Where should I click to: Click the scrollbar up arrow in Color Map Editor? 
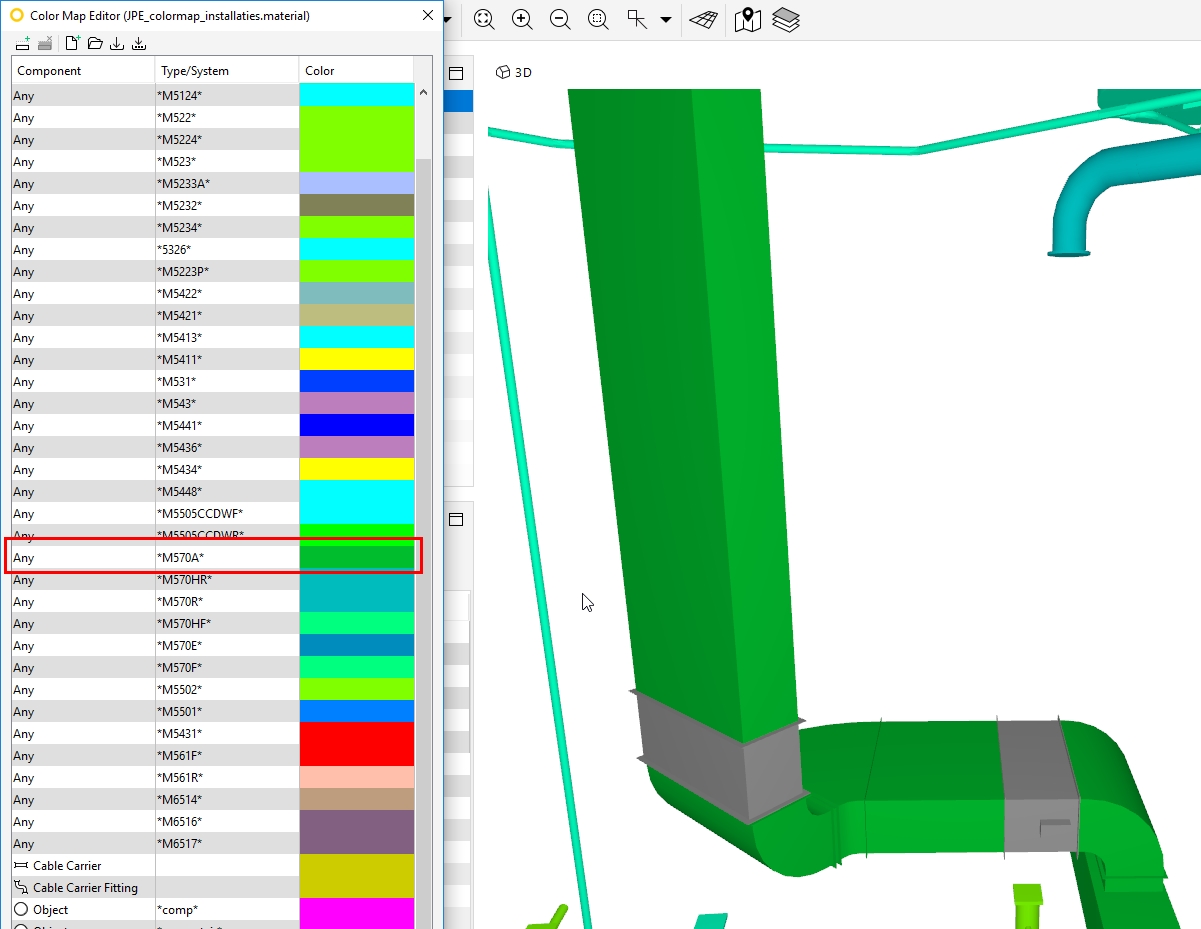click(423, 93)
